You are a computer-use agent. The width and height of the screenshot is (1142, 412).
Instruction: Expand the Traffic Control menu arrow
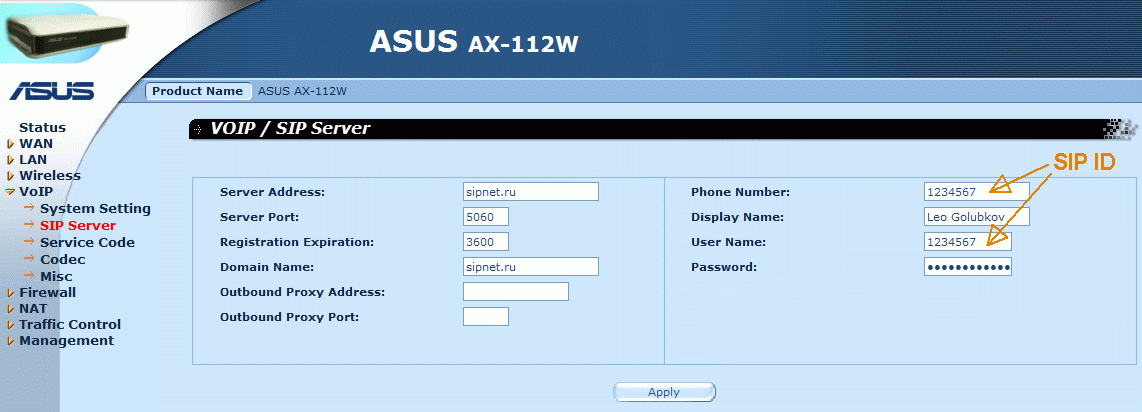click(11, 325)
